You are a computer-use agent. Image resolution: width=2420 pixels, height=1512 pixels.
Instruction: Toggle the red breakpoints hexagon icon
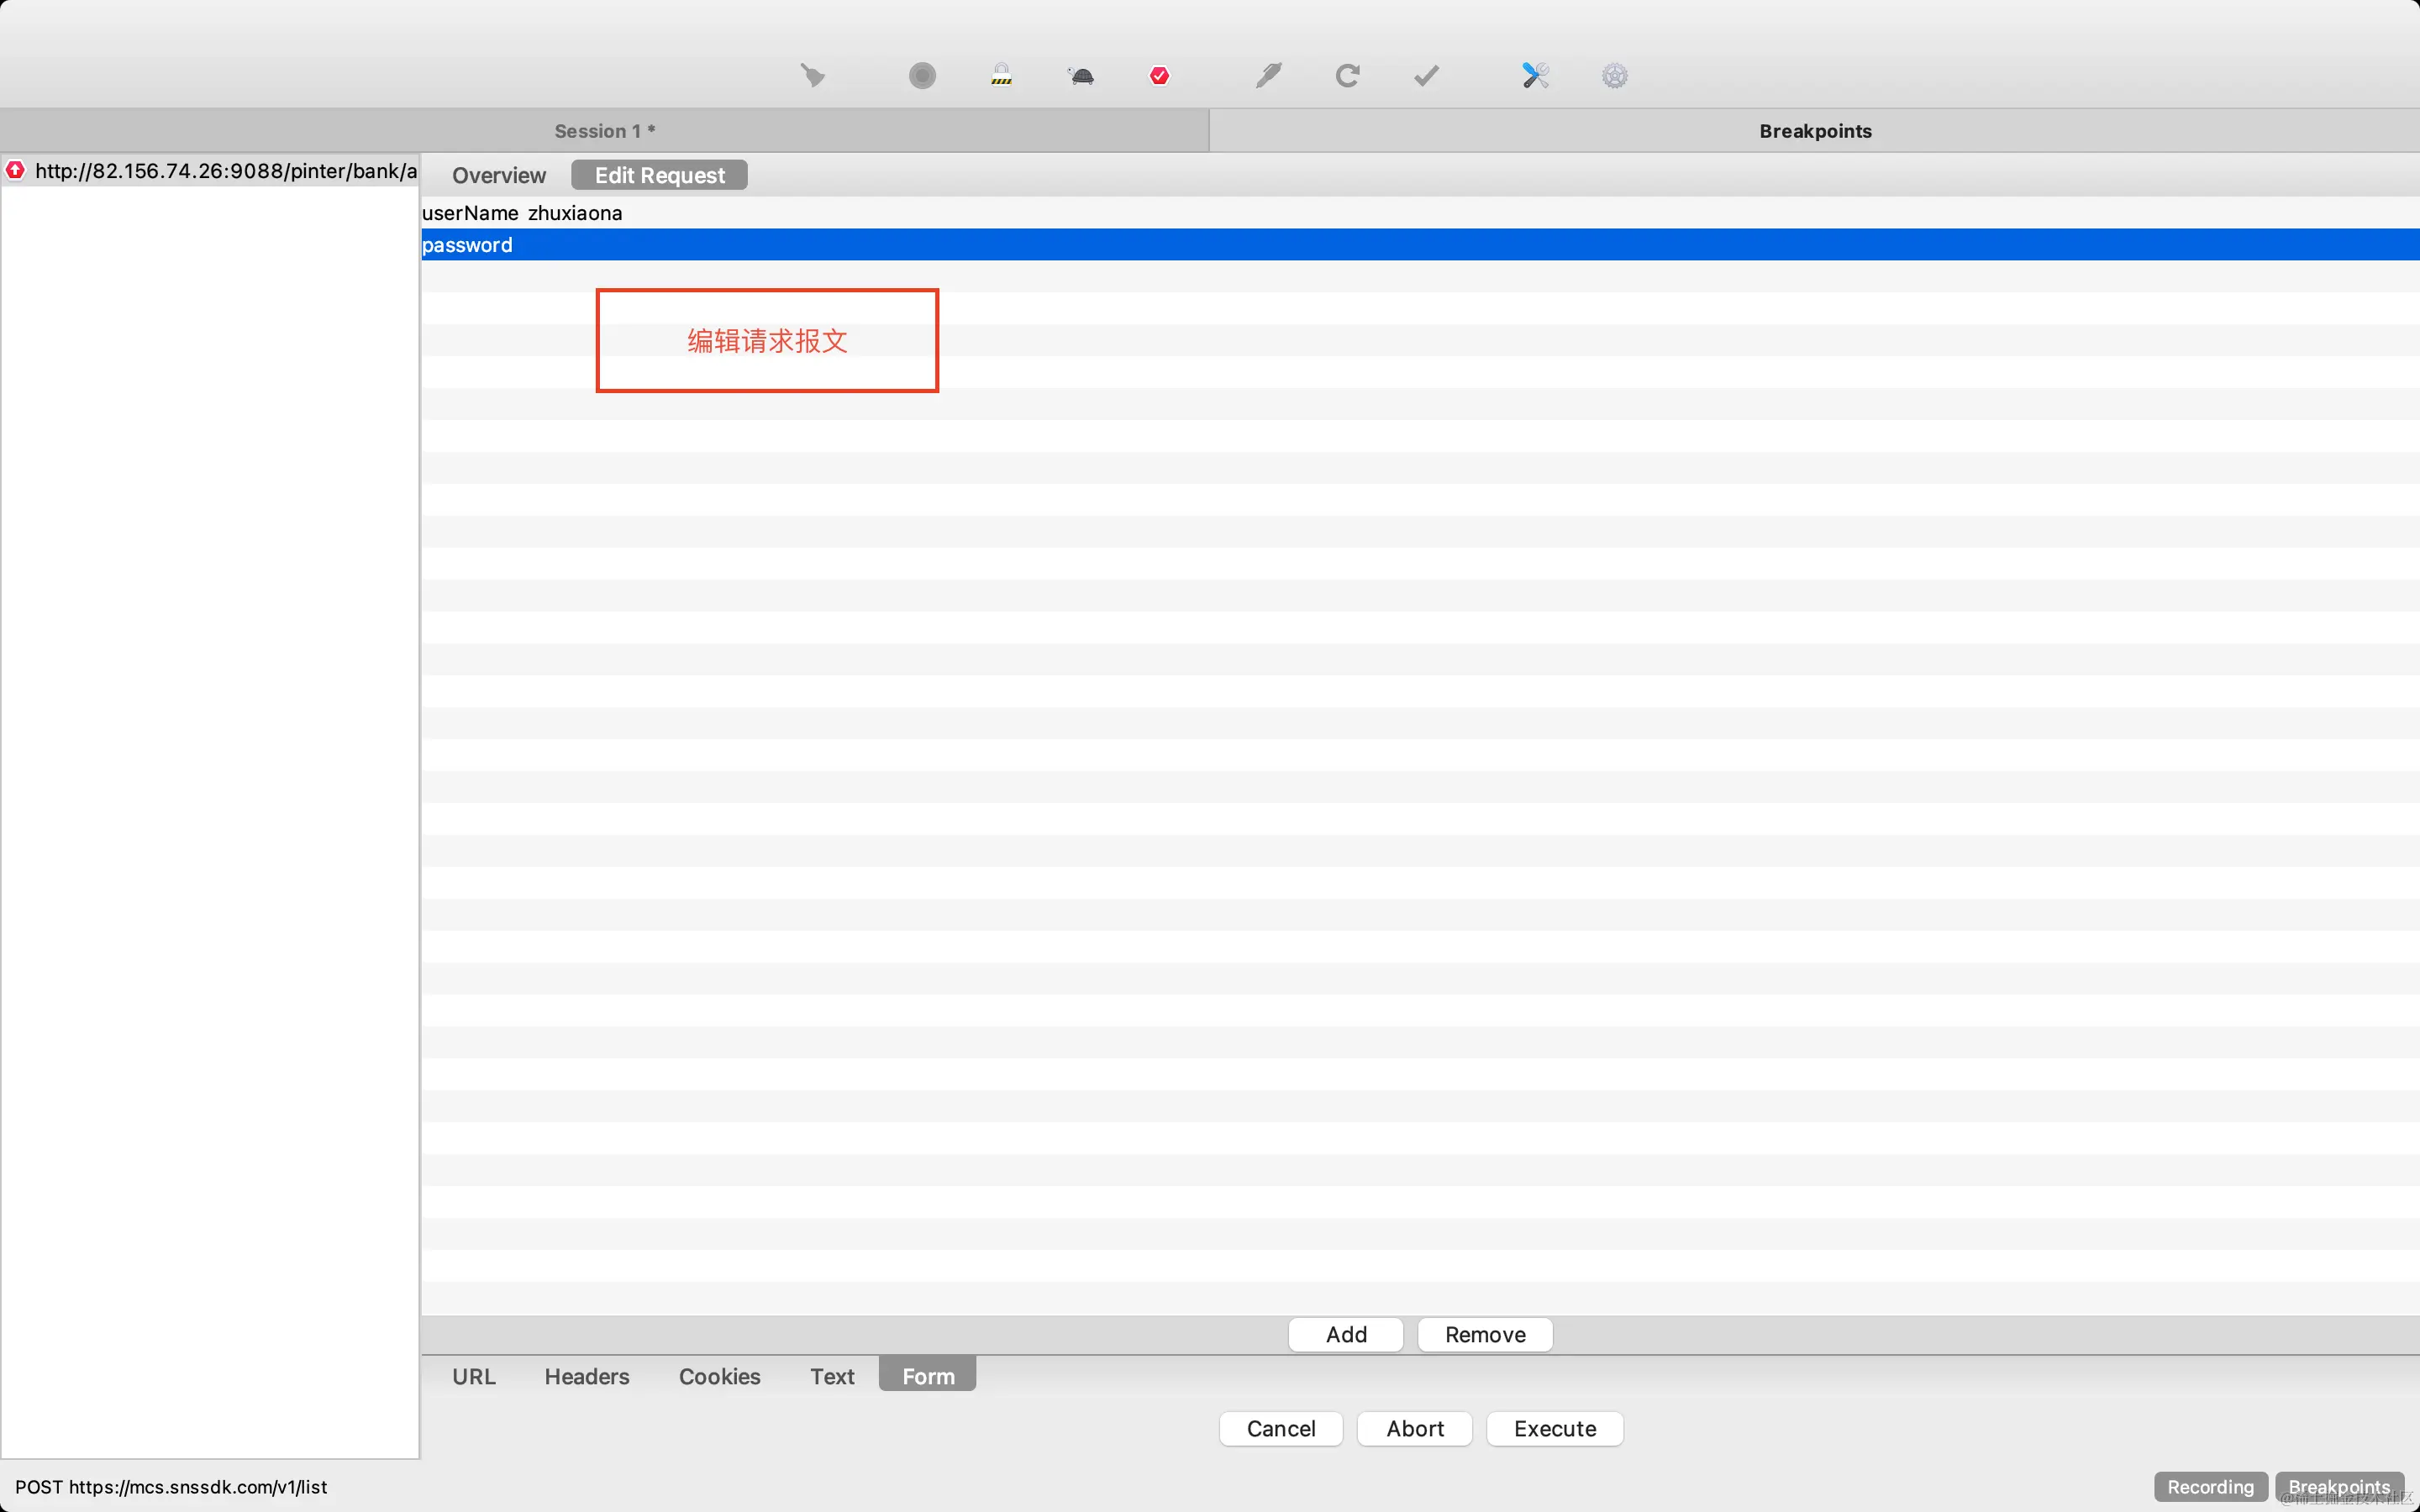(1160, 75)
